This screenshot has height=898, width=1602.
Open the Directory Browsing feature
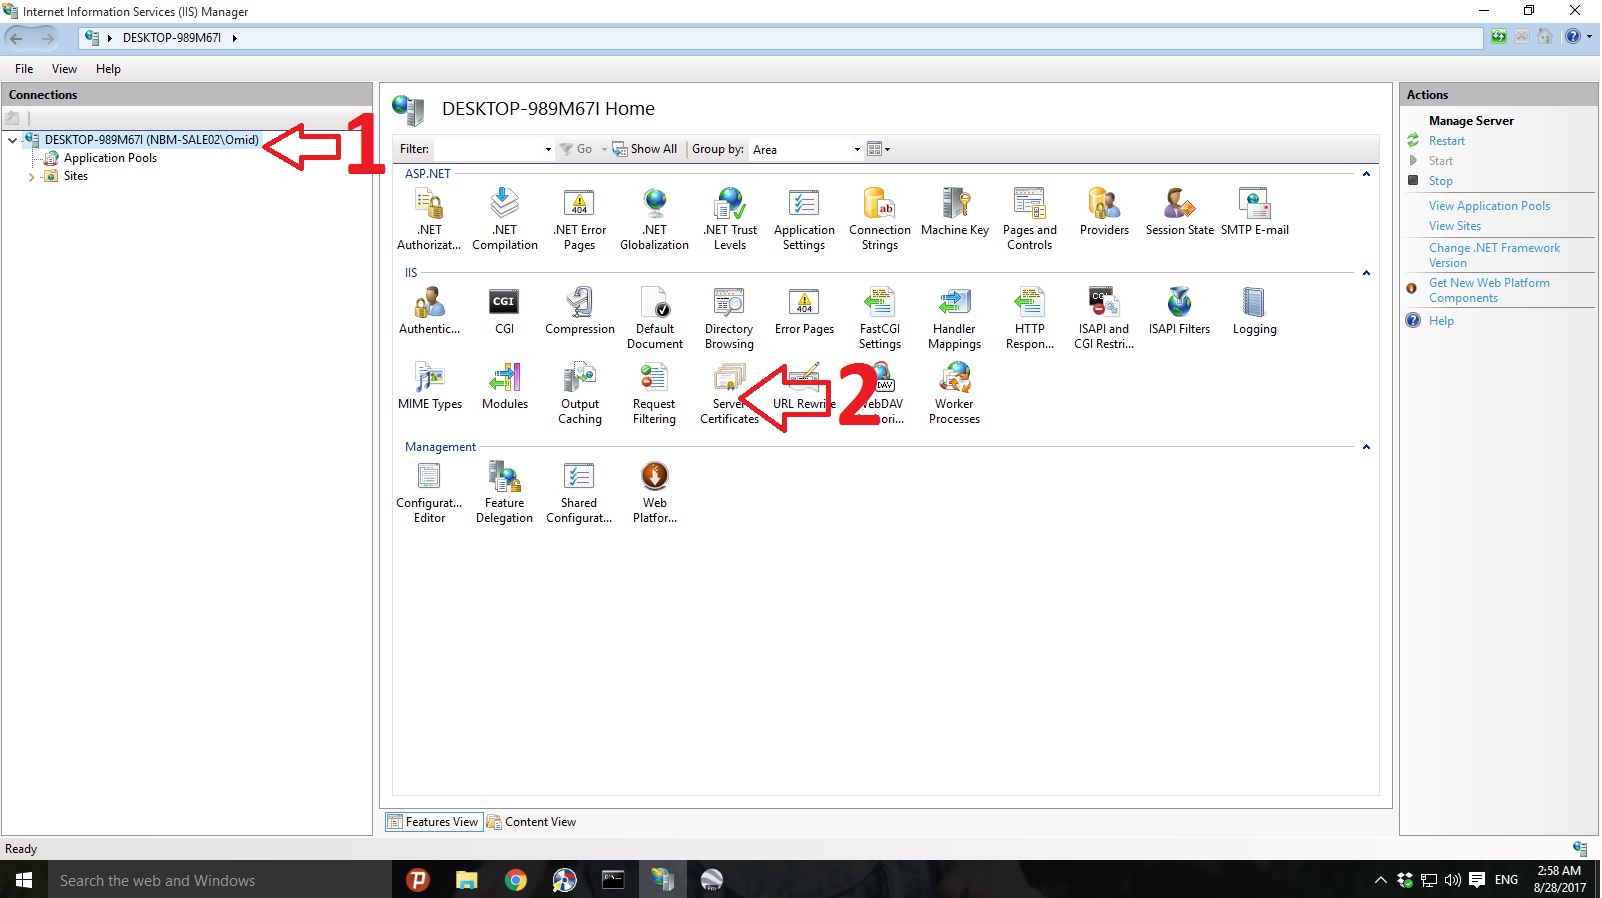[x=729, y=318]
